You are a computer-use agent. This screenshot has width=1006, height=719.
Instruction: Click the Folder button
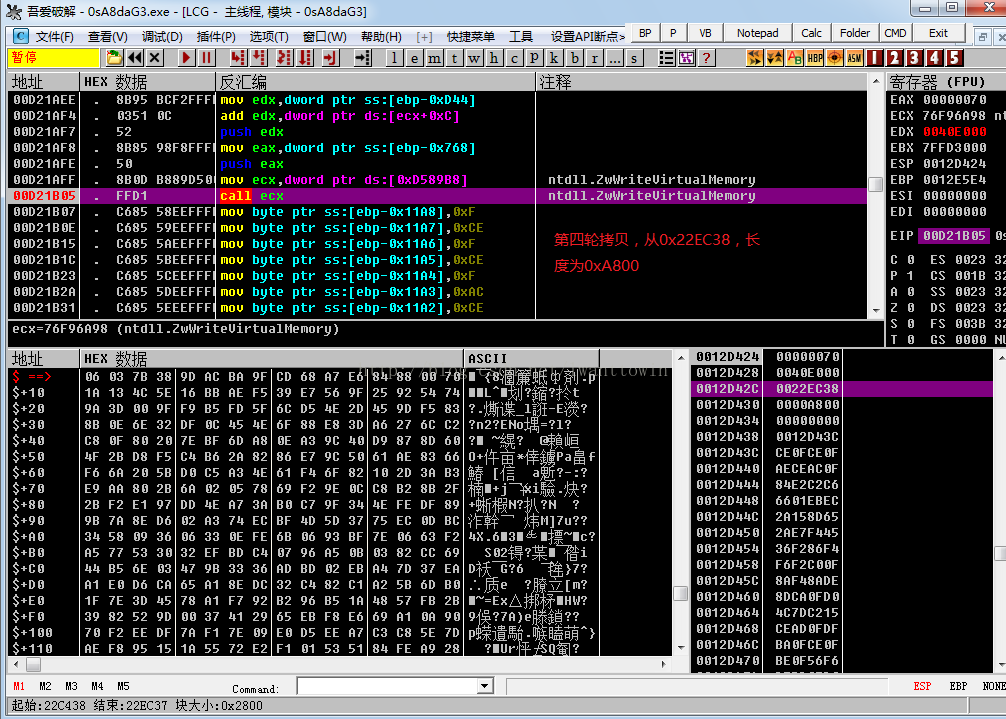tap(855, 33)
